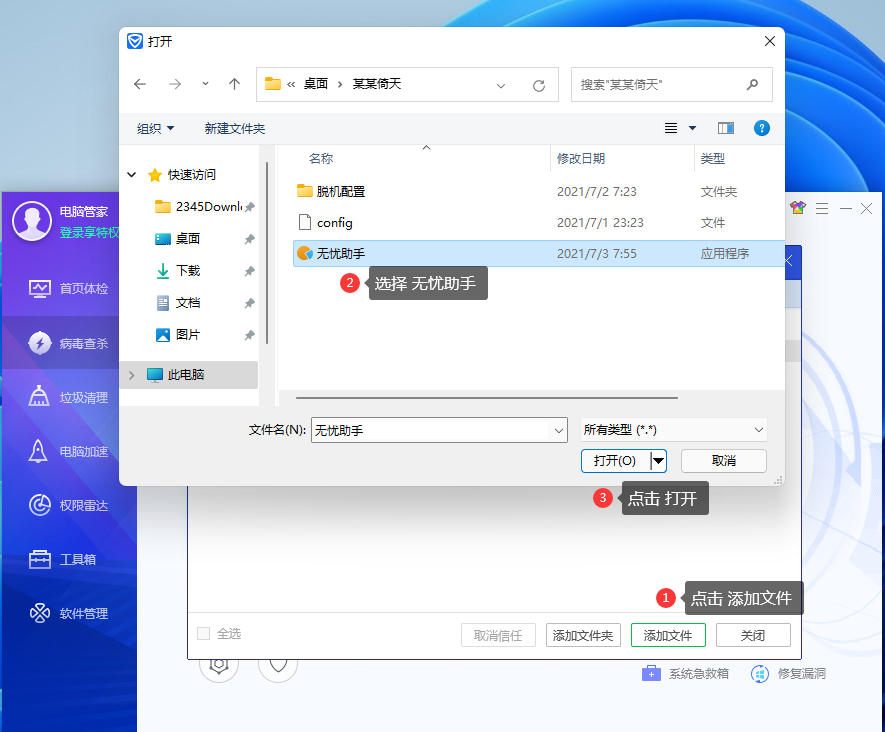Open 权限雷达 in sidebar
Screen dimensions: 885x732
tap(68, 506)
